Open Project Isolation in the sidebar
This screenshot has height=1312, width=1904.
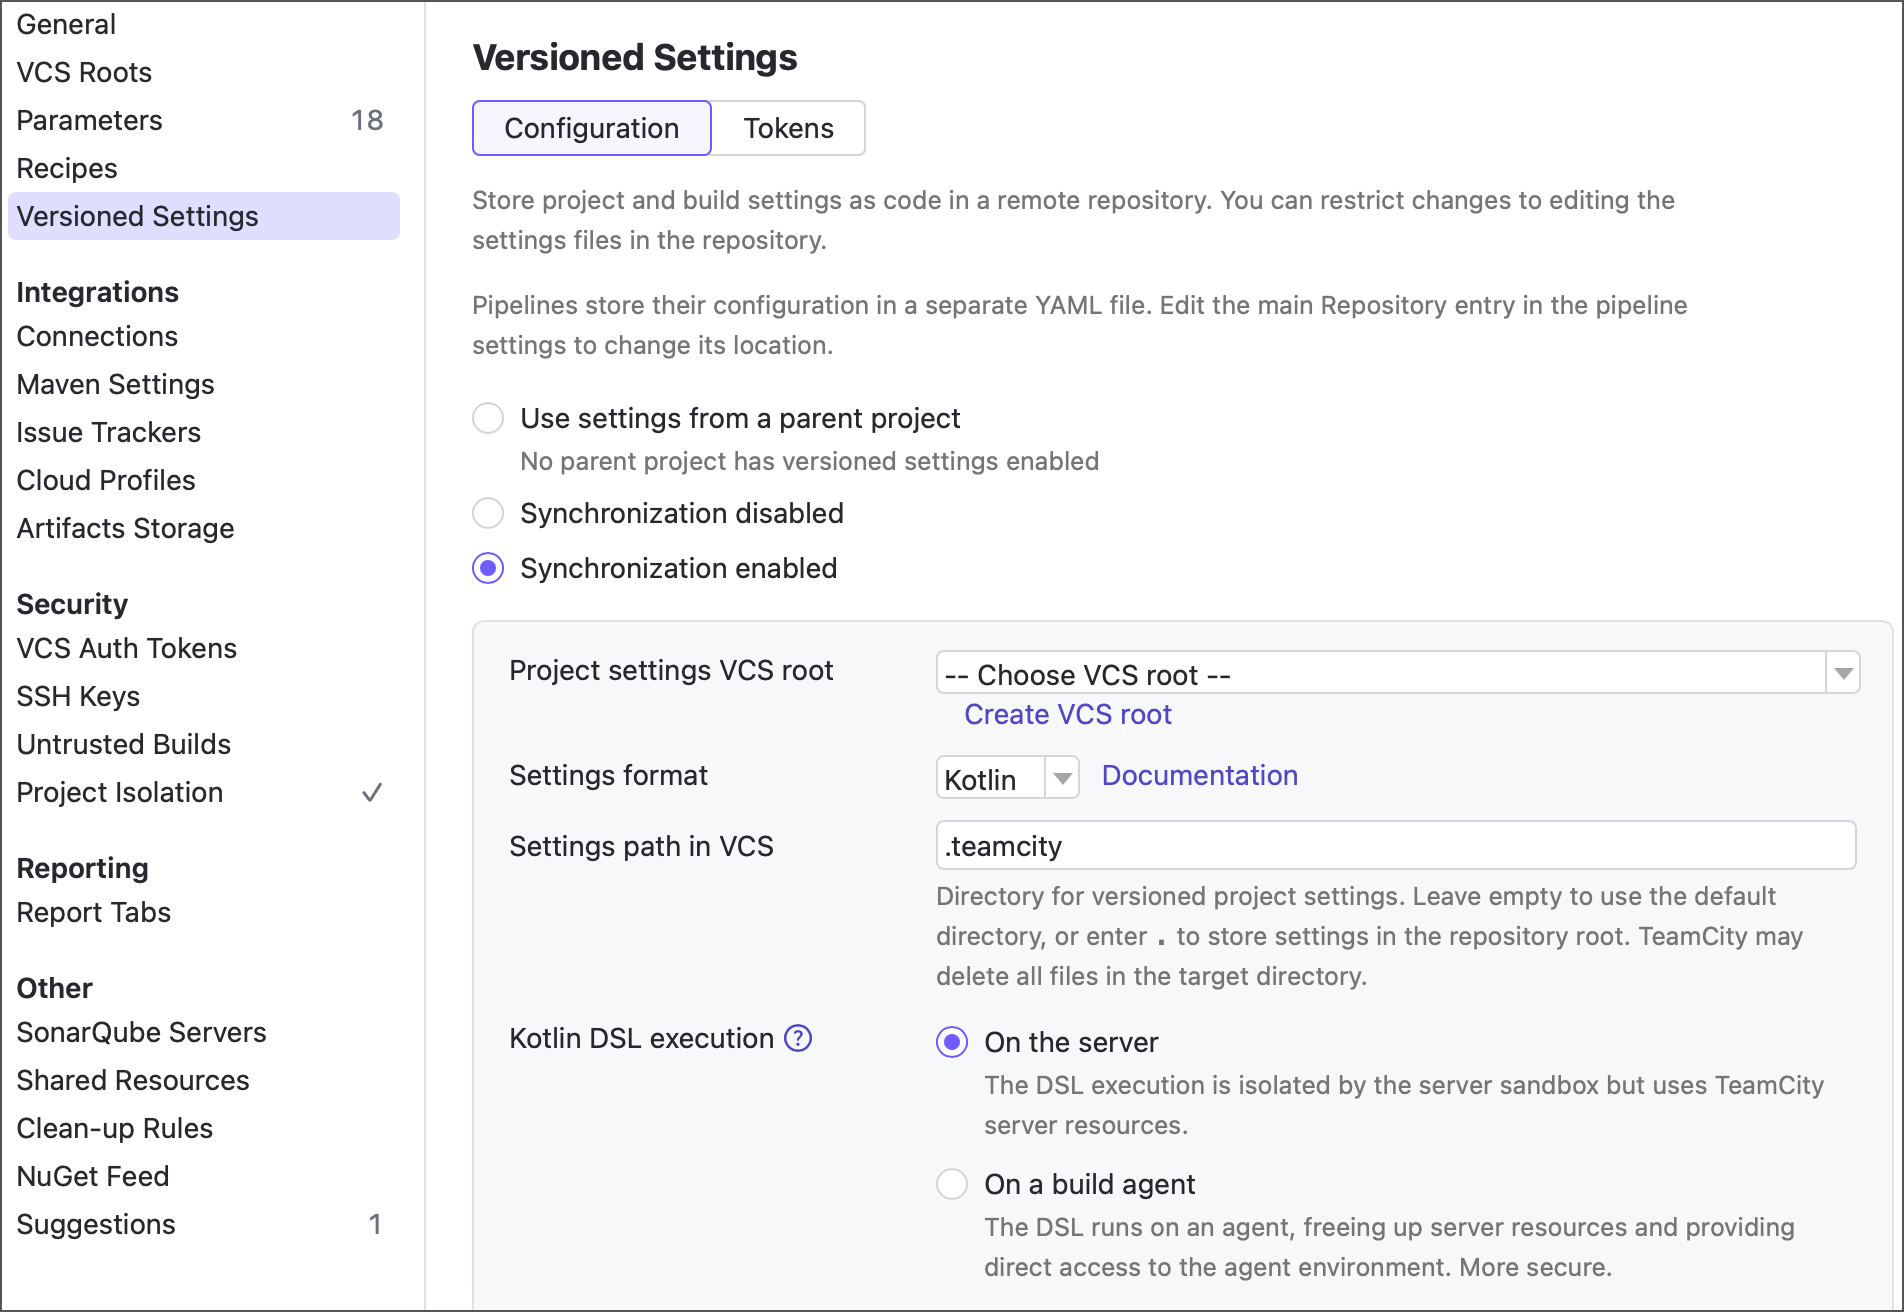[120, 792]
